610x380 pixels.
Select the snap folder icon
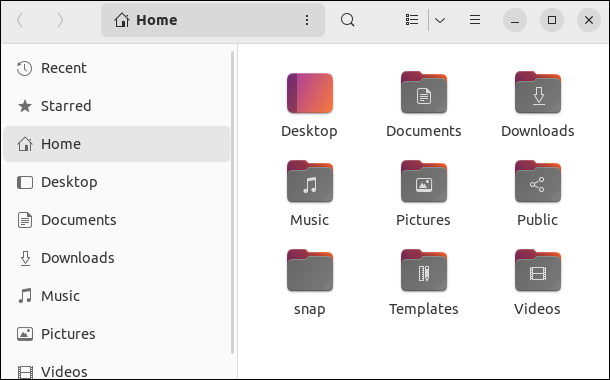pyautogui.click(x=310, y=270)
